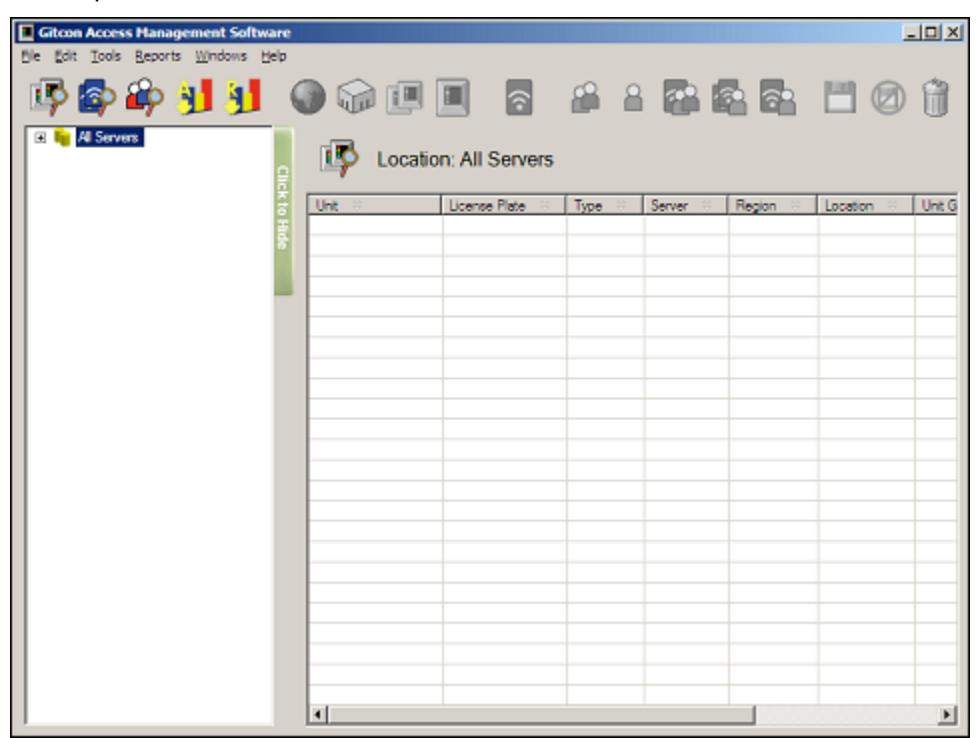
Task: Open the Help menu
Action: 273,56
